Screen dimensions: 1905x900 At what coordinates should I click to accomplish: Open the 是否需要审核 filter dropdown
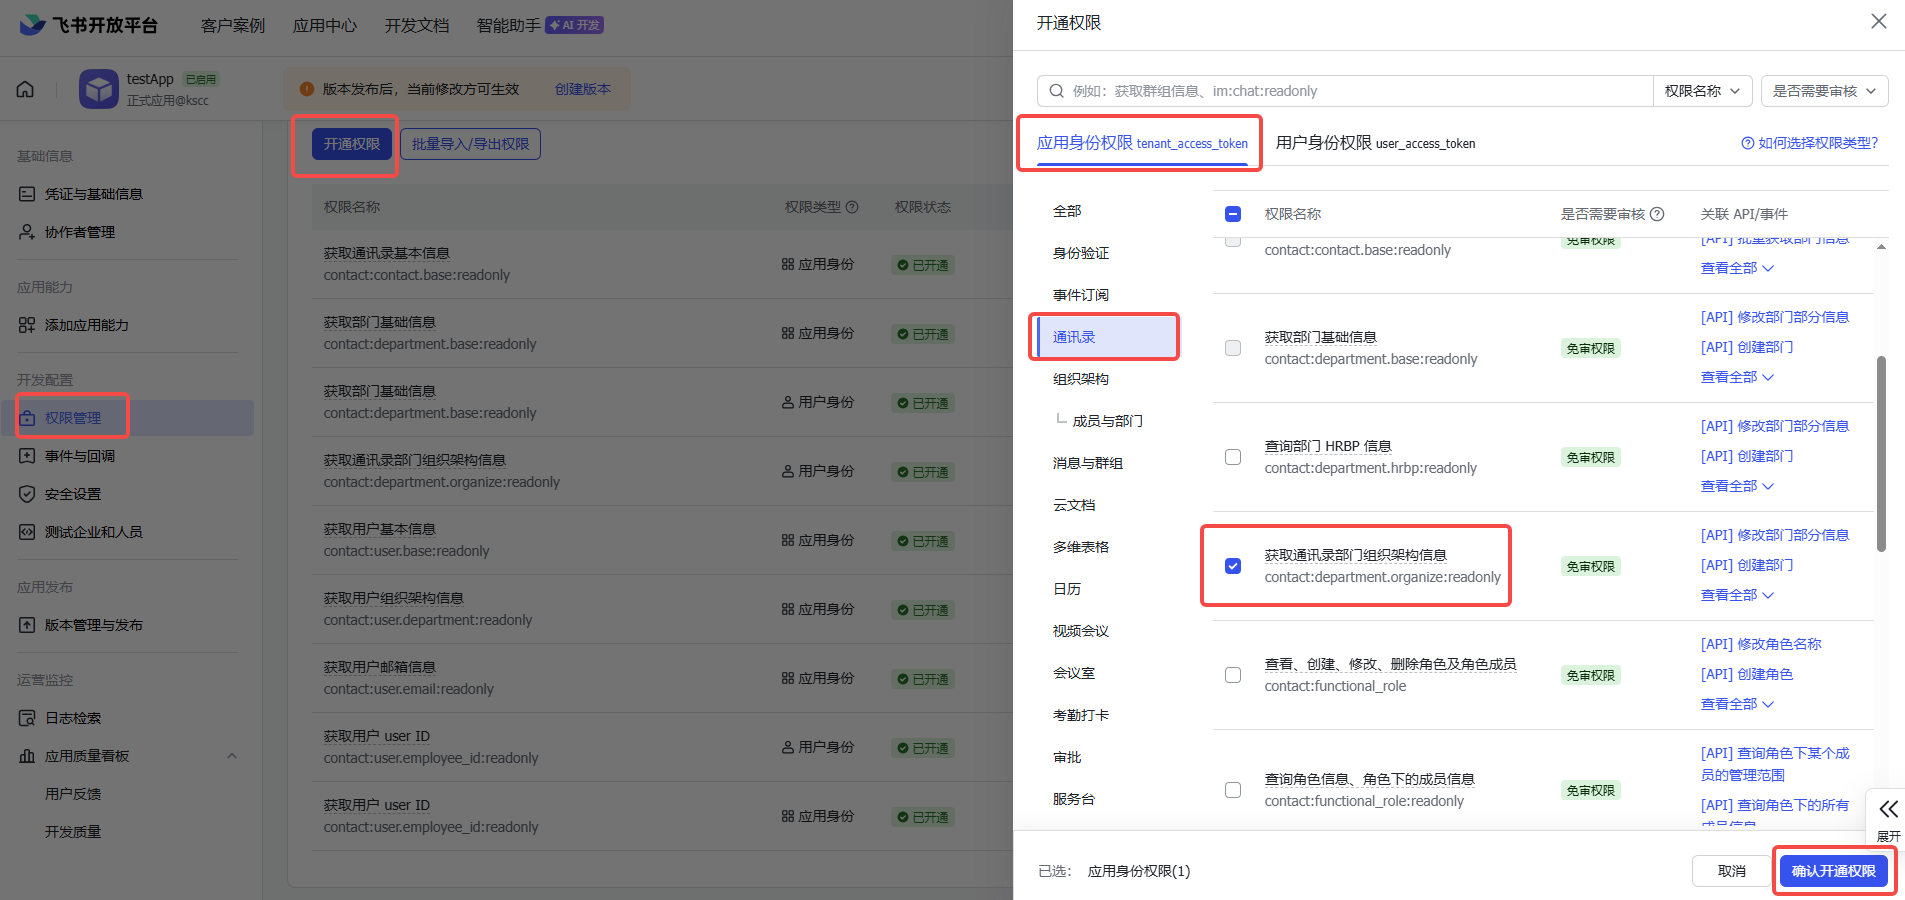1825,91
